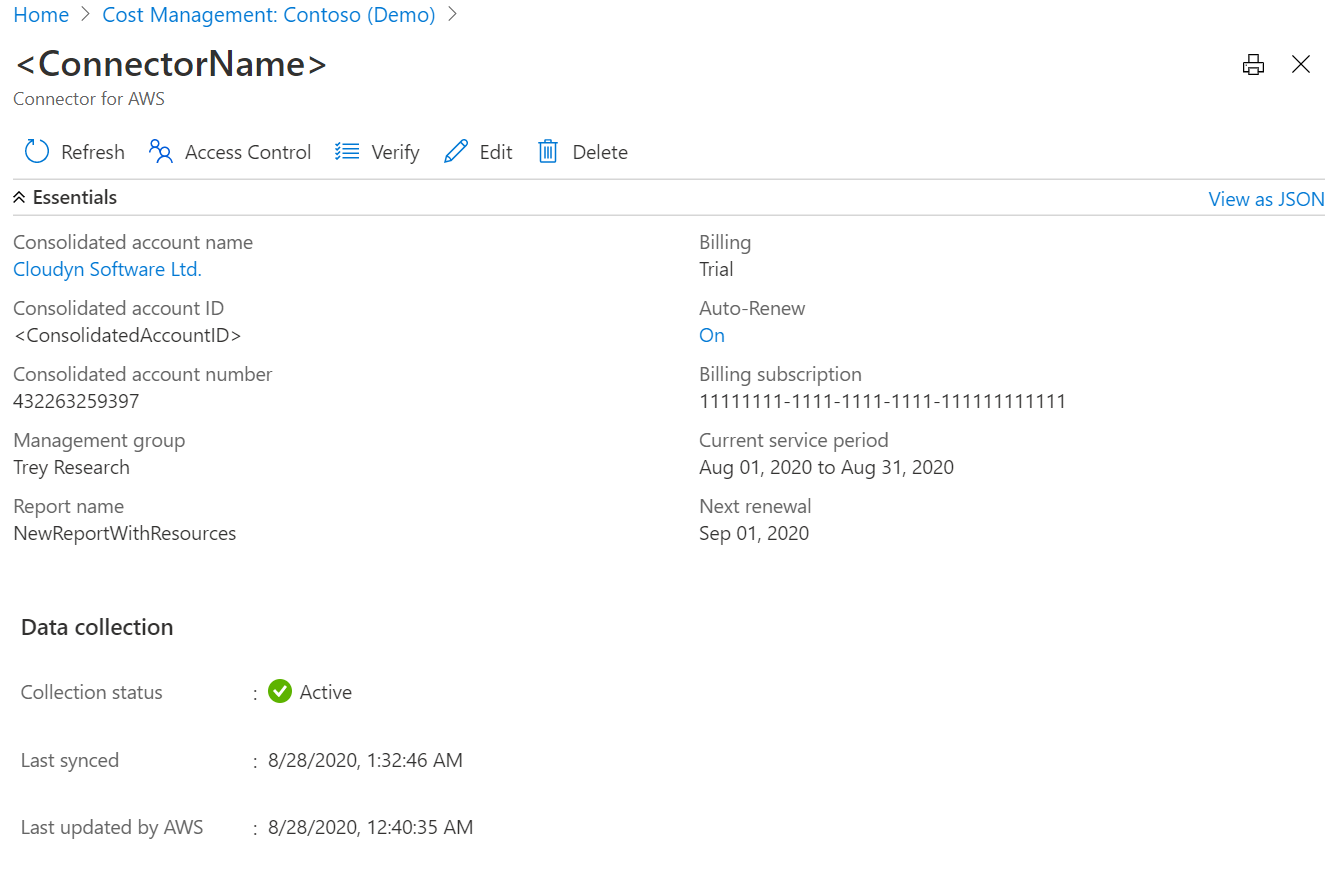Click the Verify checklist icon
Image resolution: width=1340 pixels, height=881 pixels.
point(347,152)
